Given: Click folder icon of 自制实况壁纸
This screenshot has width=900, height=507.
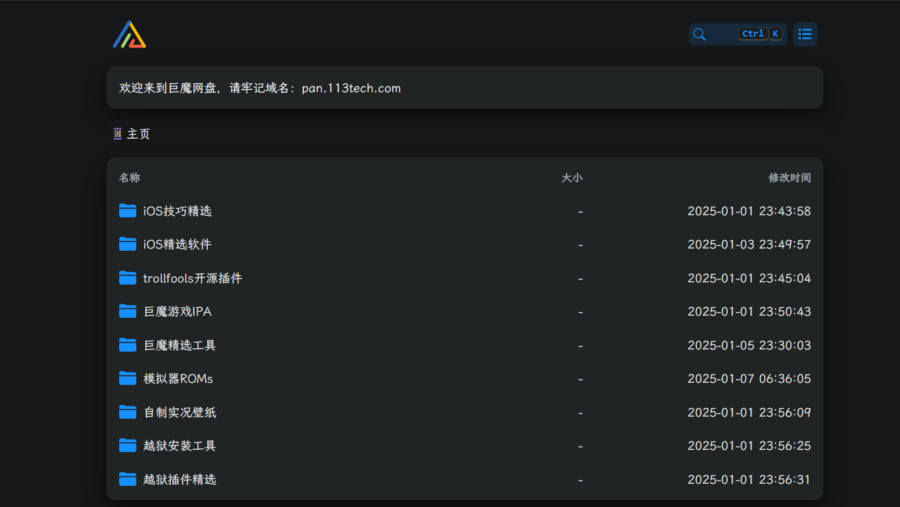Looking at the screenshot, I should tap(127, 412).
